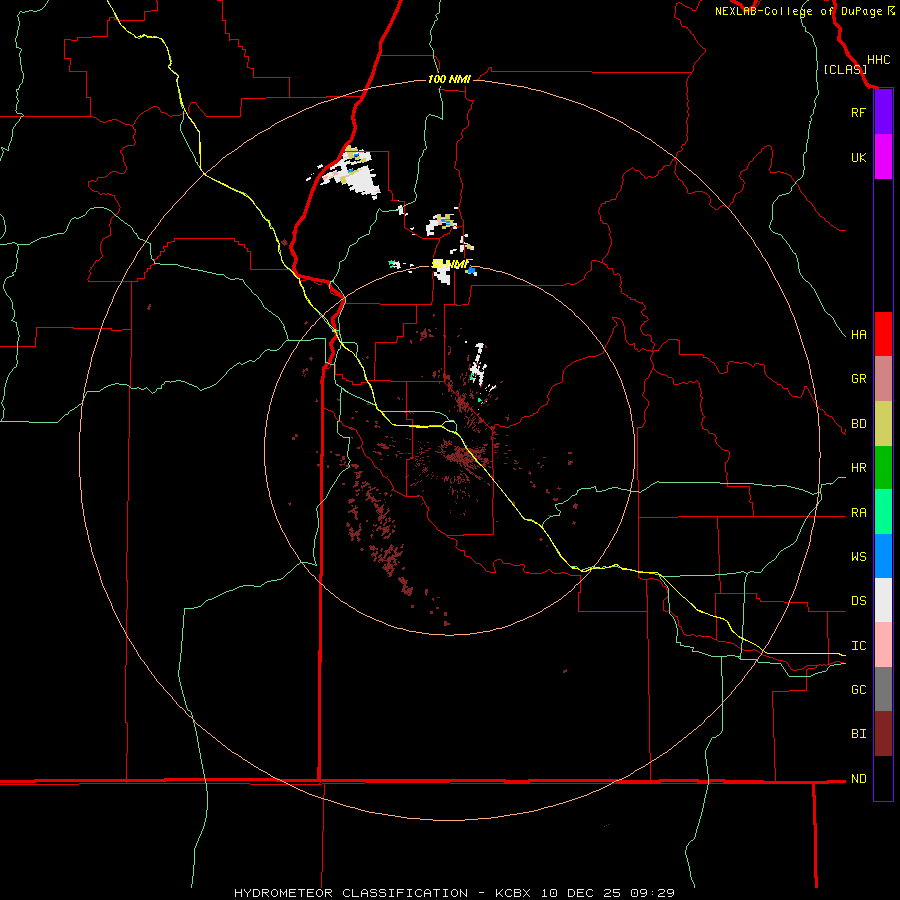
Task: Click the BI legend label
Action: pyautogui.click(x=859, y=734)
